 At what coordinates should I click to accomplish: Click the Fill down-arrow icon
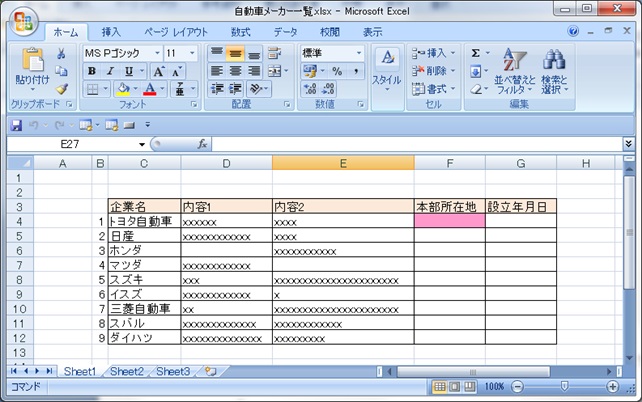point(475,72)
